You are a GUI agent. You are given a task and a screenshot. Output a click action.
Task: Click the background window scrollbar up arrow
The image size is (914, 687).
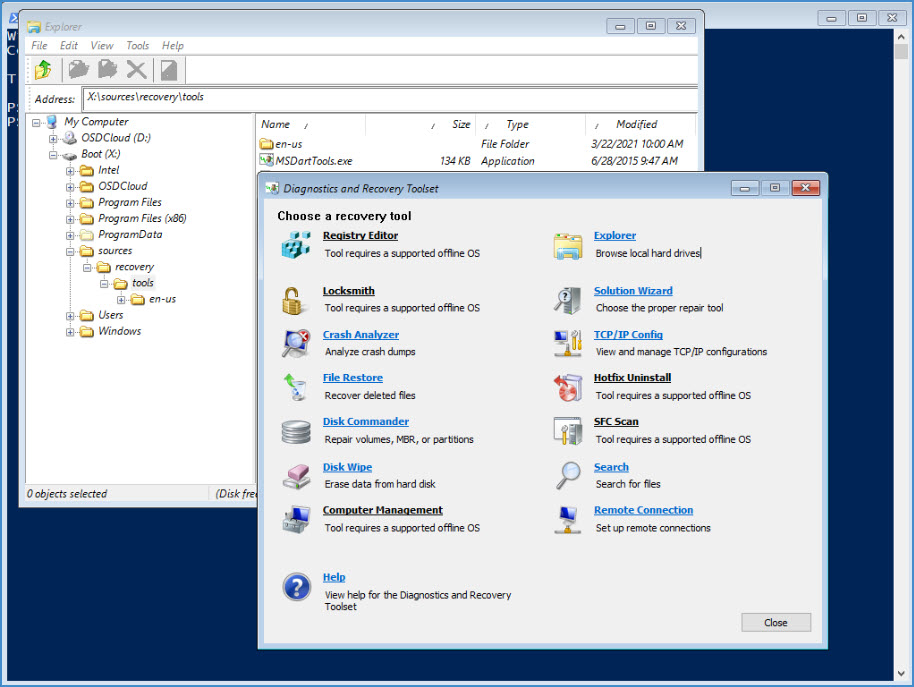coord(901,36)
